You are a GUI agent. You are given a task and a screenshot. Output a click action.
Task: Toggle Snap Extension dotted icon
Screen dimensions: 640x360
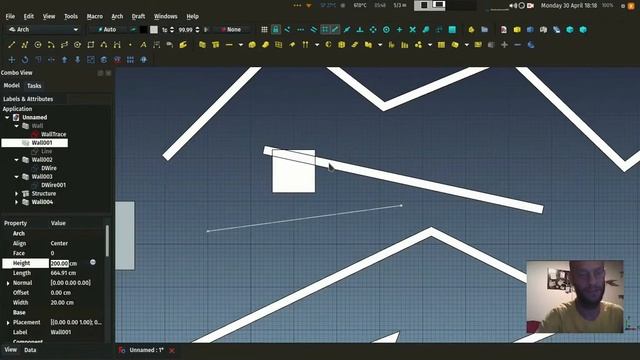click(300, 29)
